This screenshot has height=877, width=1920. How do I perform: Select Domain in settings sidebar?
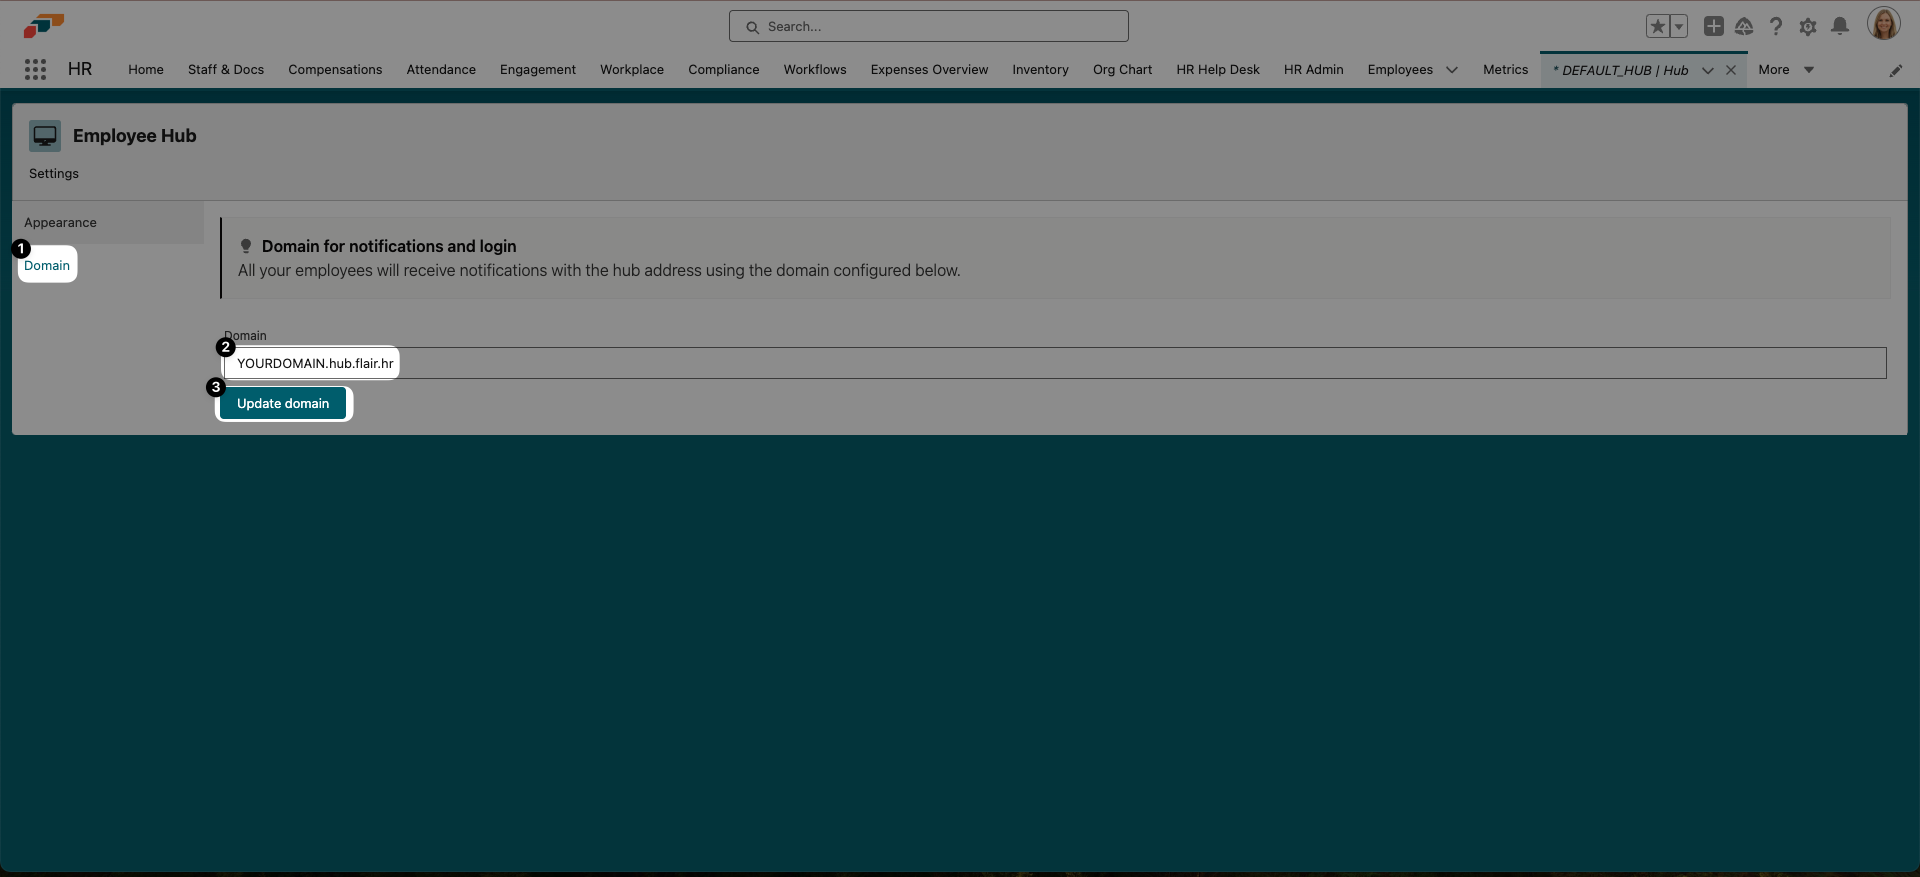point(47,265)
